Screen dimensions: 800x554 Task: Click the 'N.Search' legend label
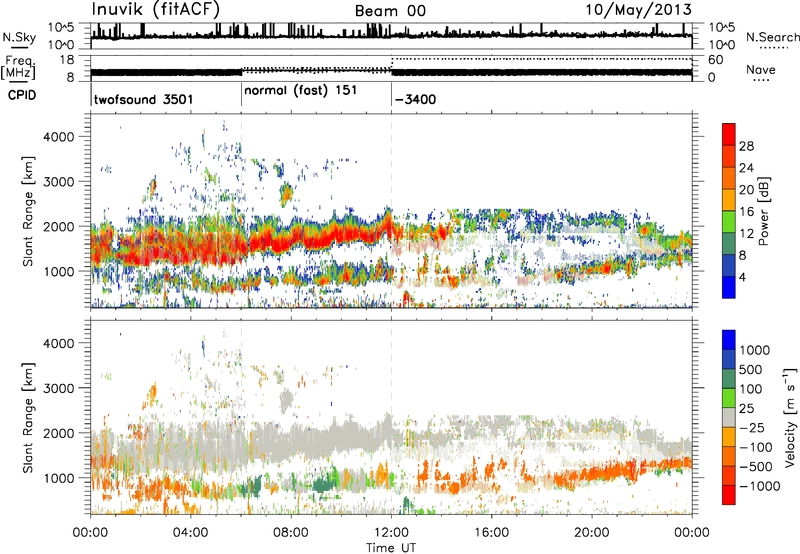[x=772, y=37]
